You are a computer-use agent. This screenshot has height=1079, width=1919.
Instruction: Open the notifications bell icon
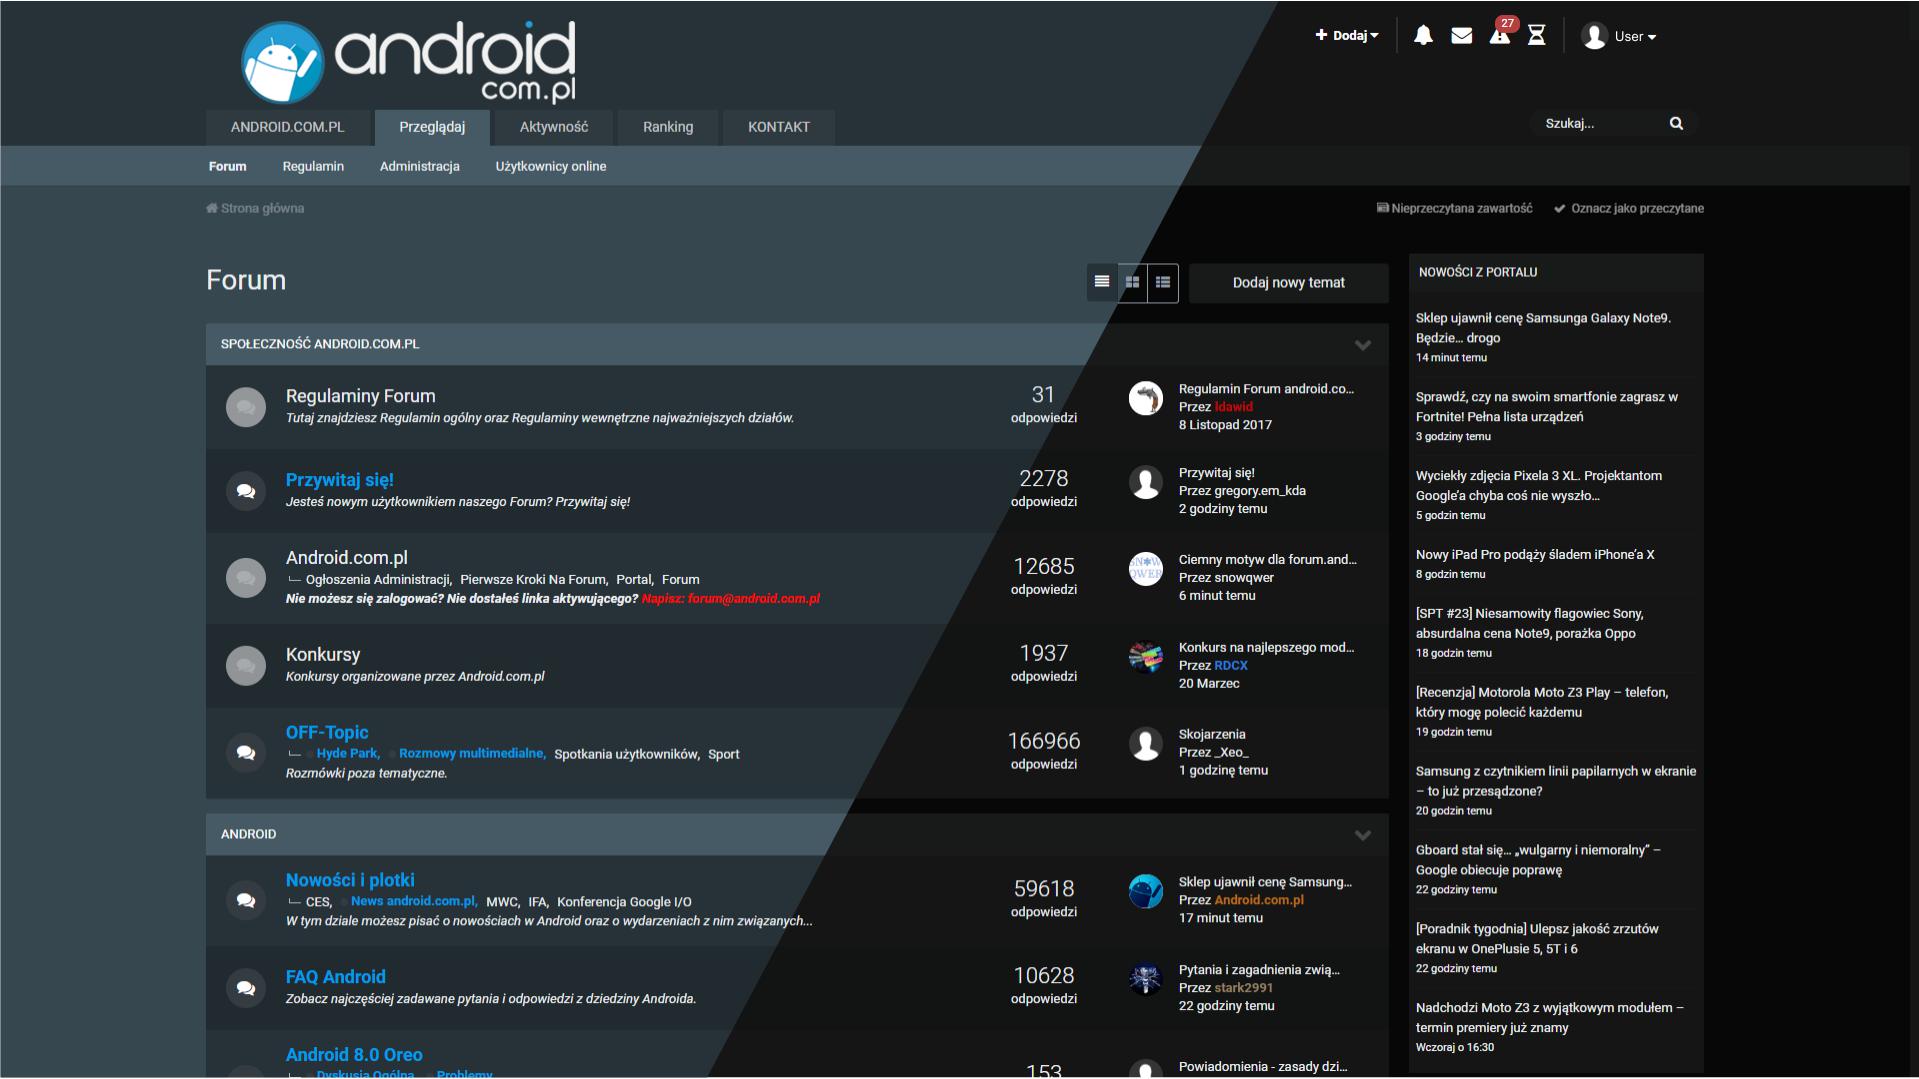click(x=1423, y=36)
